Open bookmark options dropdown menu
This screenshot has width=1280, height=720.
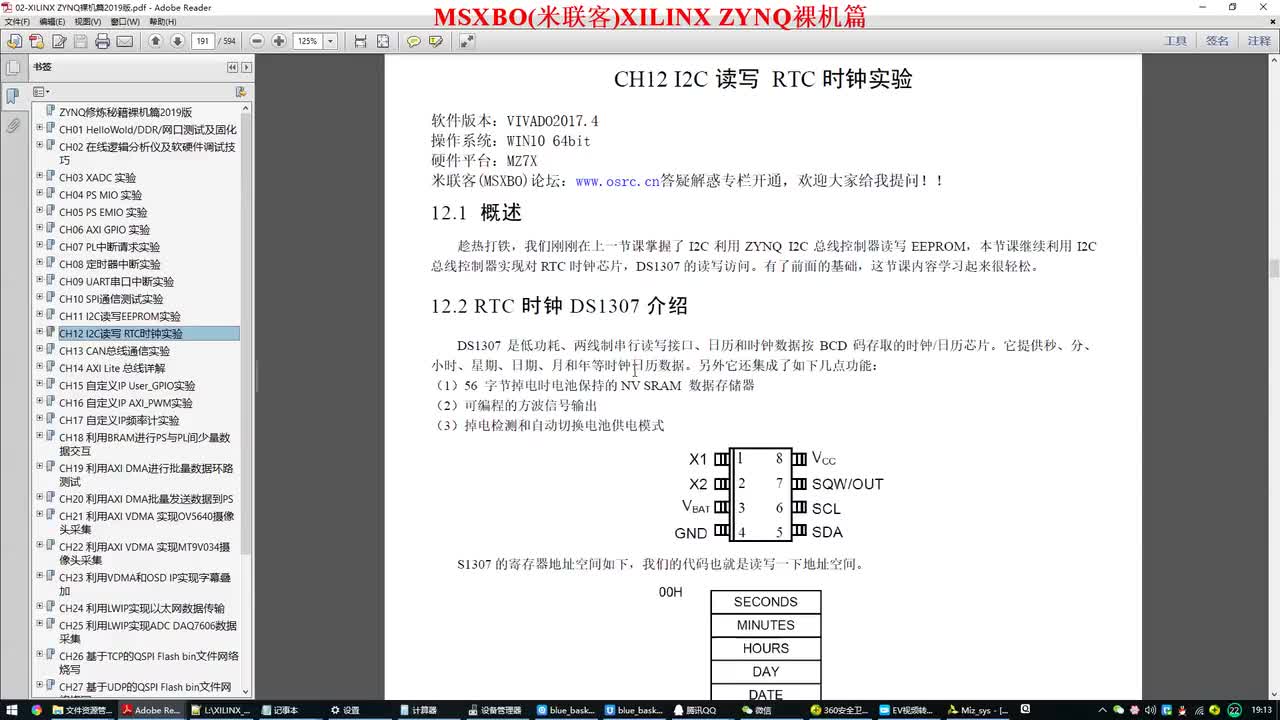pyautogui.click(x=41, y=92)
